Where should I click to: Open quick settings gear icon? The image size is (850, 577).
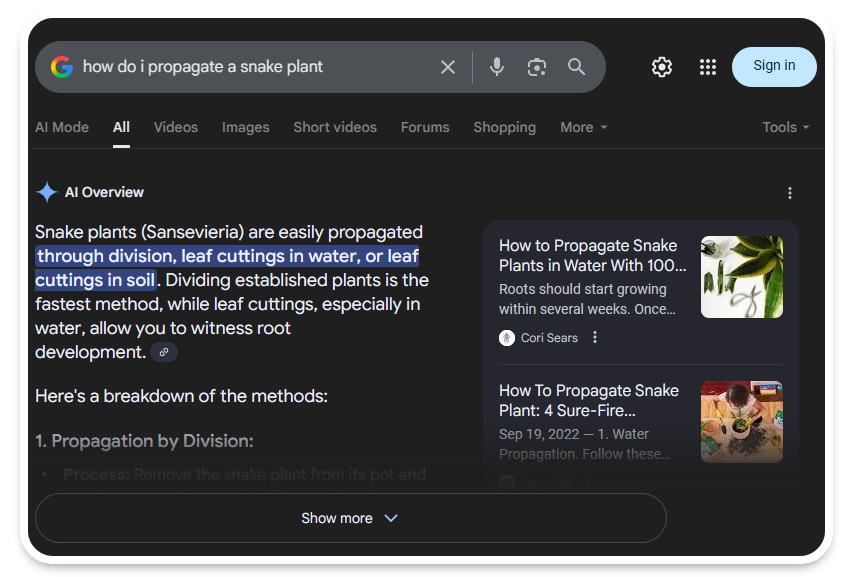coord(662,67)
